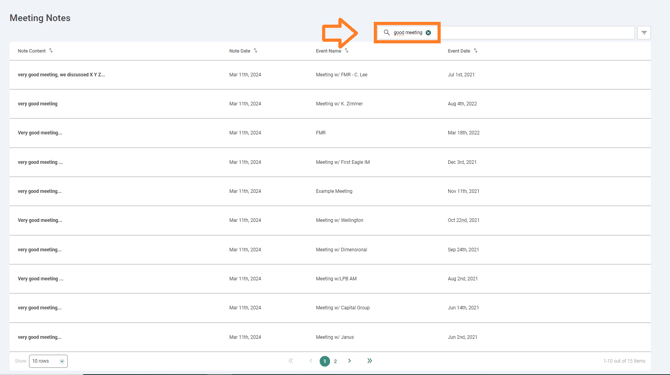Viewport: 670px width, 375px height.
Task: Click event date 'Mar 18th, 2022'
Action: (464, 133)
